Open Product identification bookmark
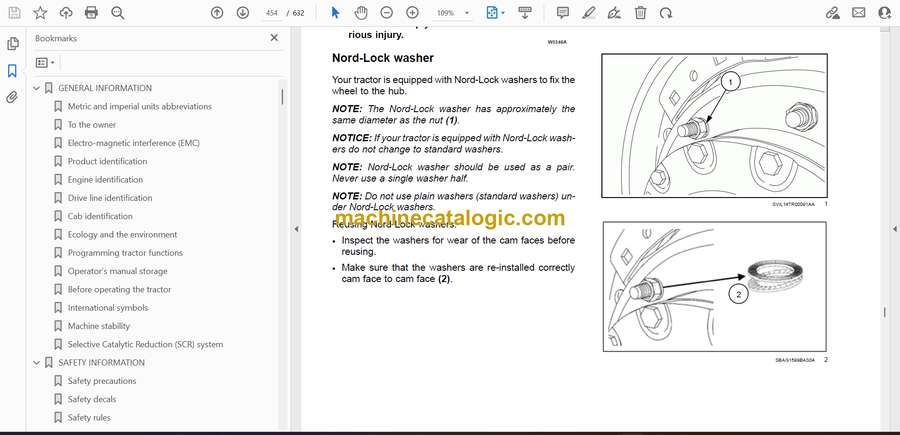The height and width of the screenshot is (435, 900). pyautogui.click(x=107, y=162)
